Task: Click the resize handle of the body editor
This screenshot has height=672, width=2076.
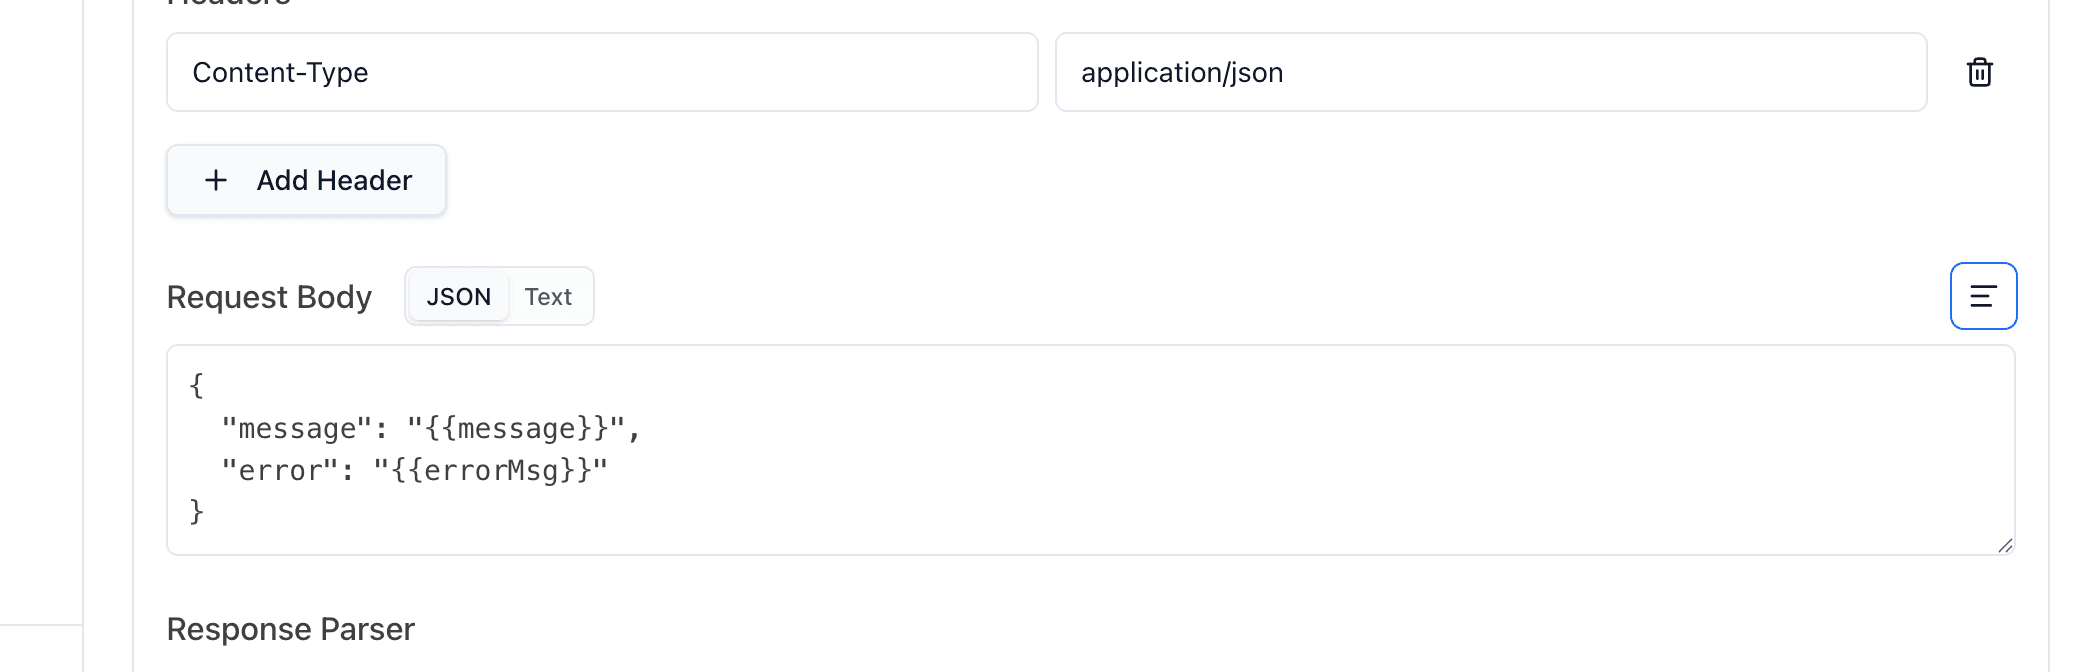Action: 2005,545
